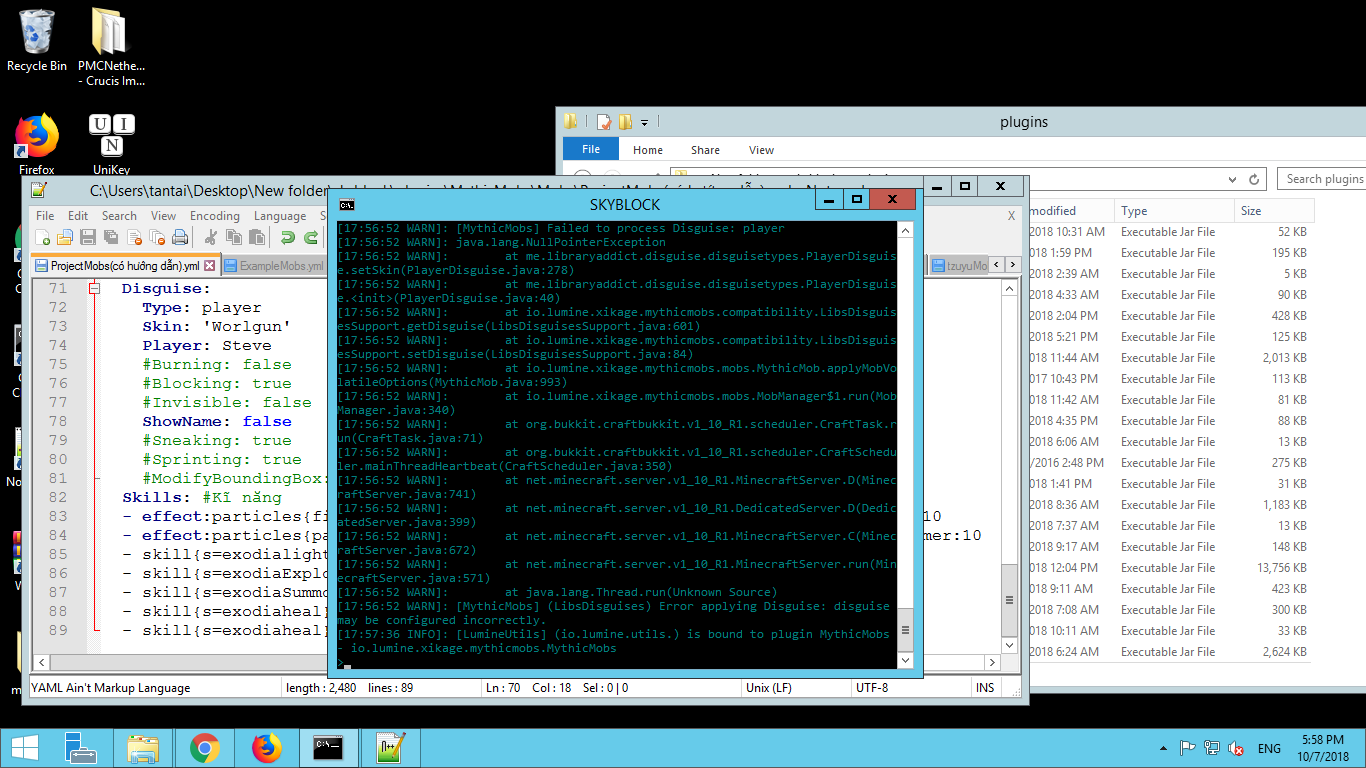1366x768 pixels.
Task: Click the Open file icon in Notepad++
Action: 65,238
